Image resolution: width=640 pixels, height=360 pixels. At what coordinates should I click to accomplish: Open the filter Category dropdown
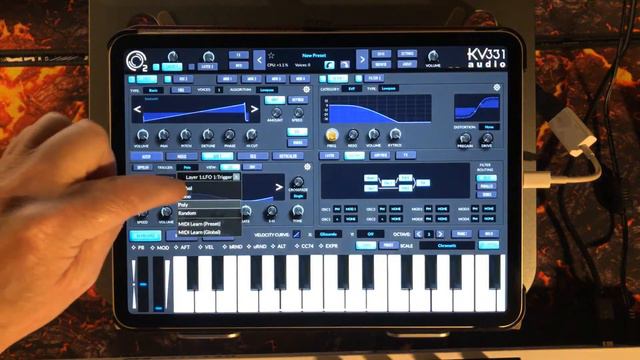(x=352, y=89)
